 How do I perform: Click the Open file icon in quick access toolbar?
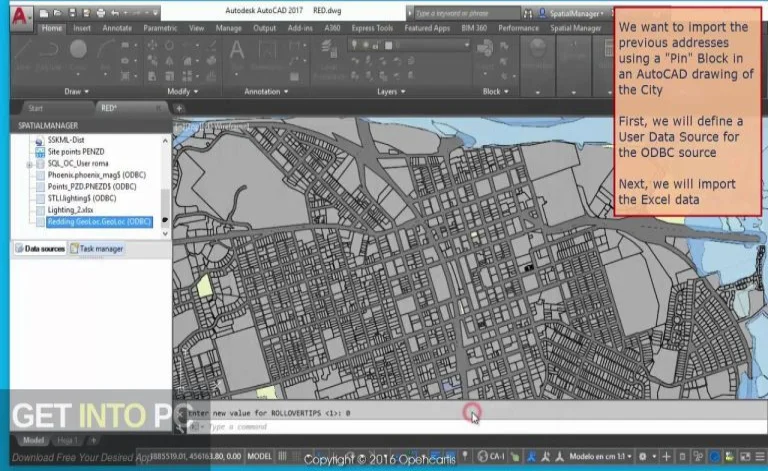pos(58,13)
